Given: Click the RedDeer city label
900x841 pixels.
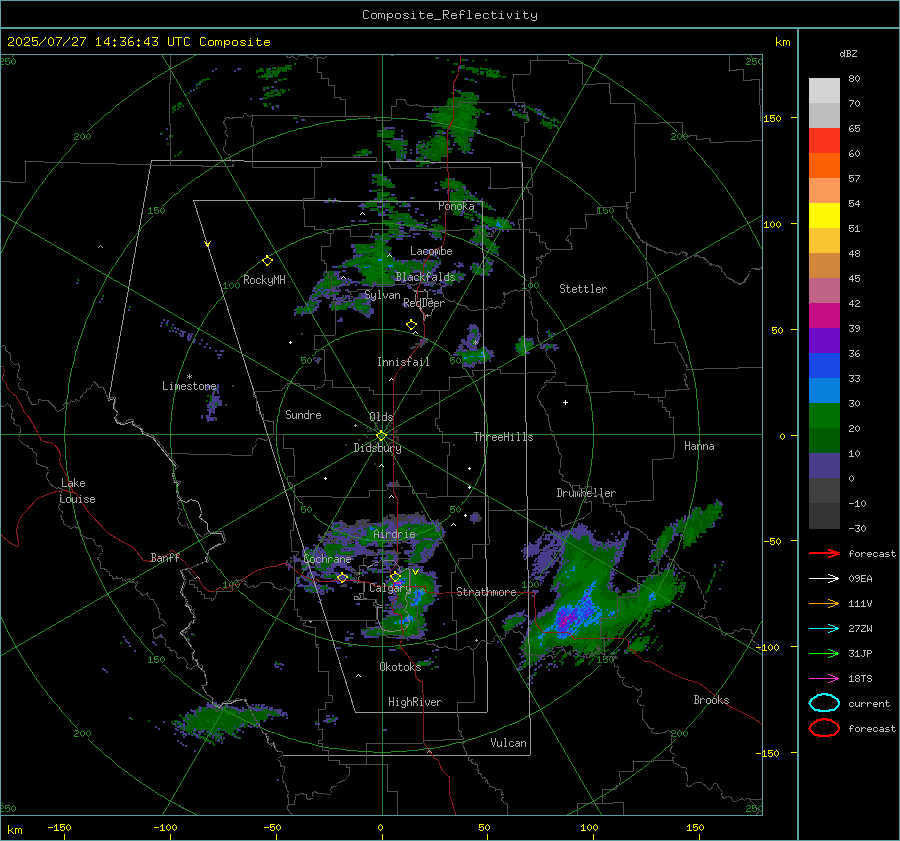Looking at the screenshot, I should pyautogui.click(x=424, y=303).
